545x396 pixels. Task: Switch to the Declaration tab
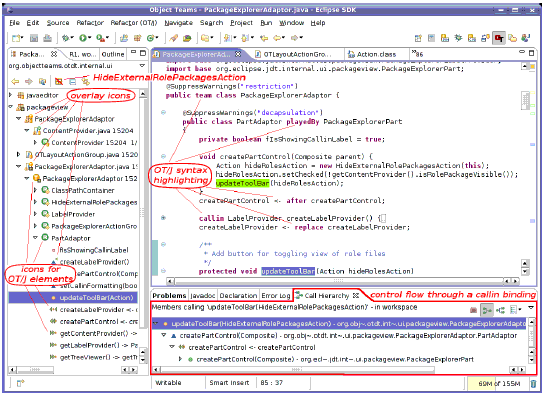pyautogui.click(x=238, y=296)
